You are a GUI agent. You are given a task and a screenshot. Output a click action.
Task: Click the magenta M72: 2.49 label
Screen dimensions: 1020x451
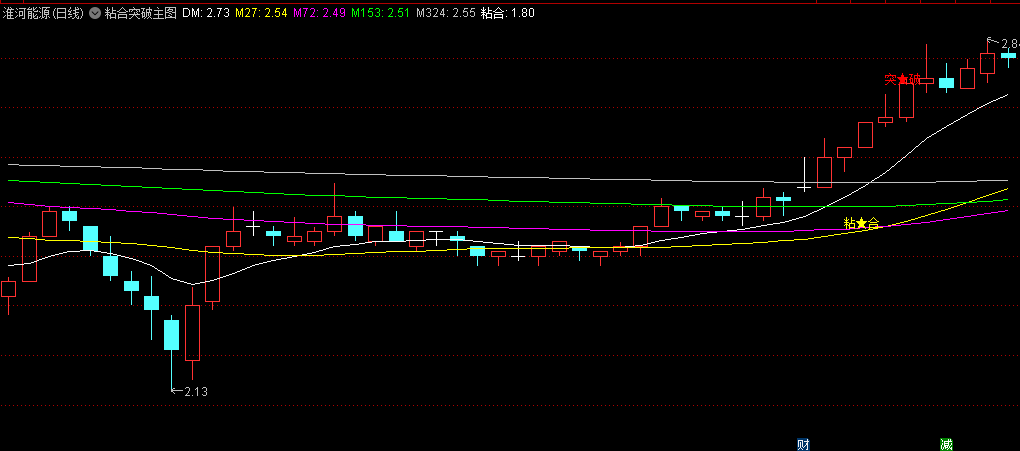pos(319,13)
